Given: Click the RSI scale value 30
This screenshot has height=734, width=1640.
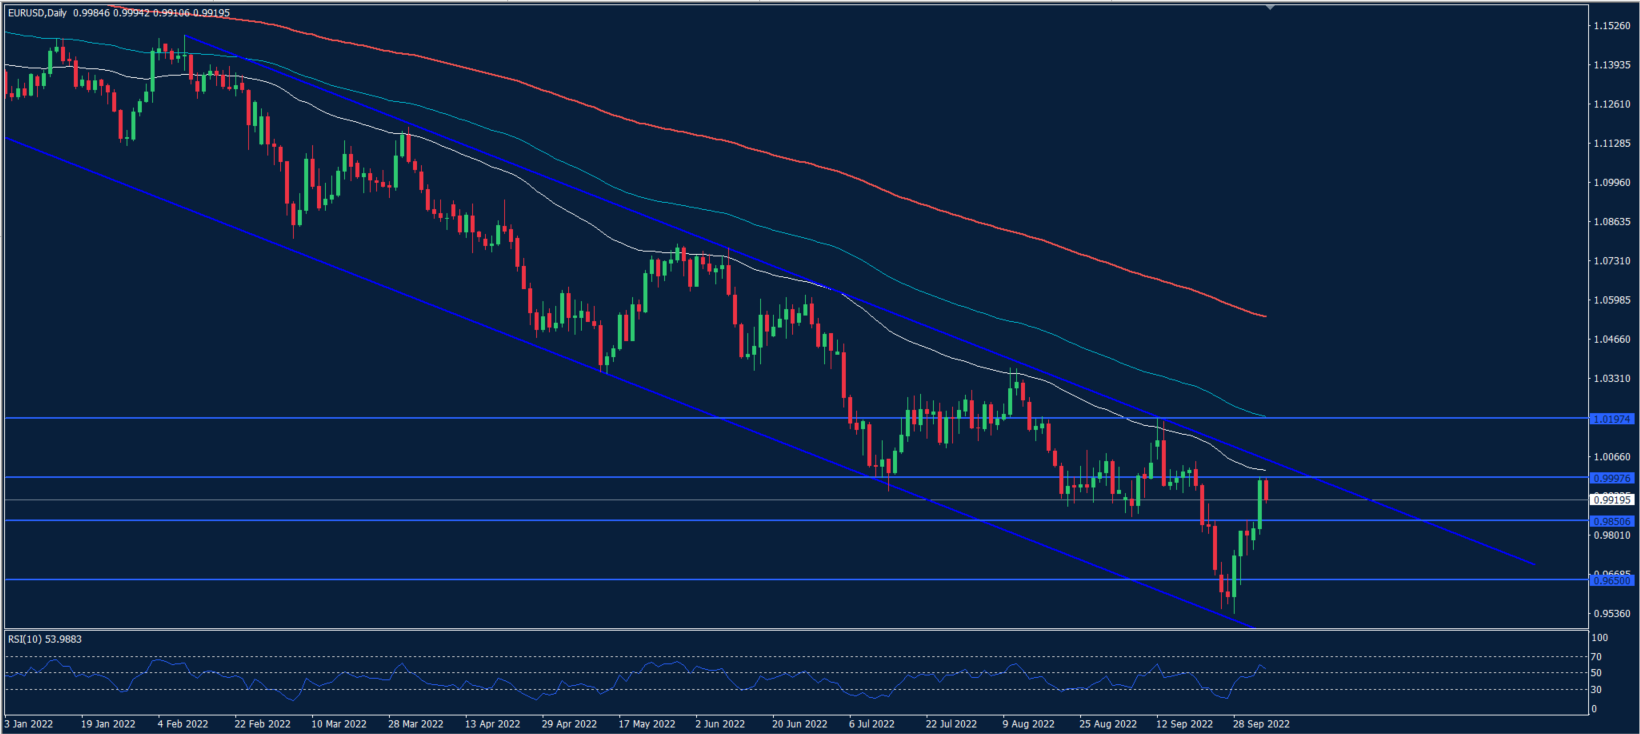Looking at the screenshot, I should point(1597,690).
